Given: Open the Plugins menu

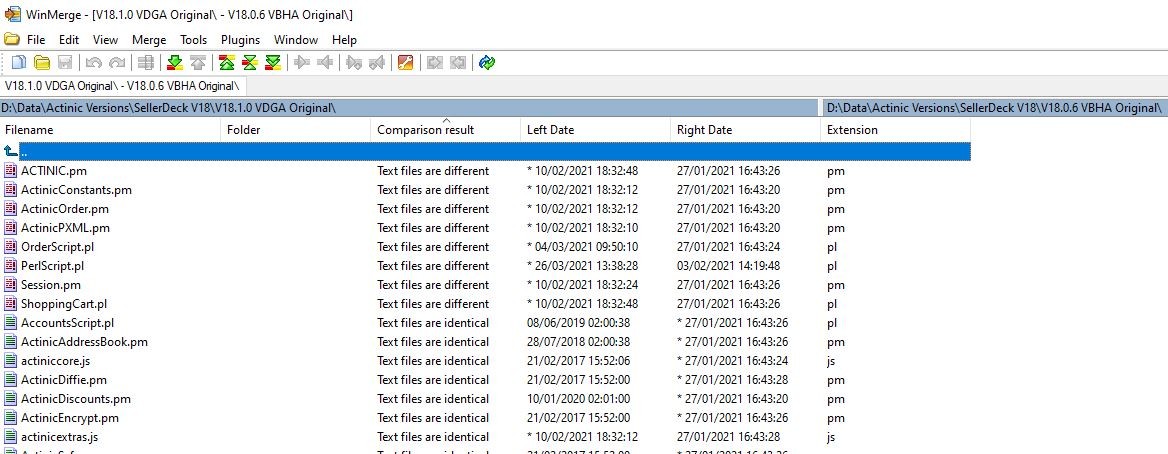Looking at the screenshot, I should tap(240, 40).
